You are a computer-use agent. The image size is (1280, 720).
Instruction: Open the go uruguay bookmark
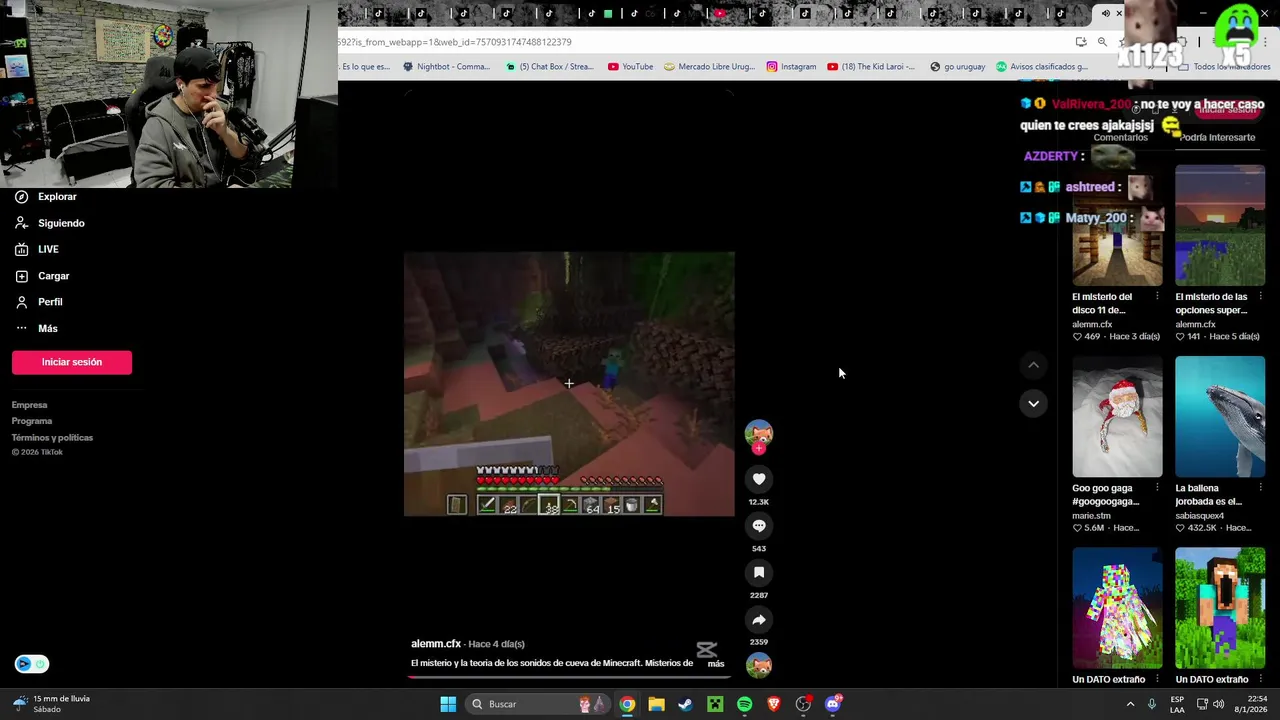957,67
